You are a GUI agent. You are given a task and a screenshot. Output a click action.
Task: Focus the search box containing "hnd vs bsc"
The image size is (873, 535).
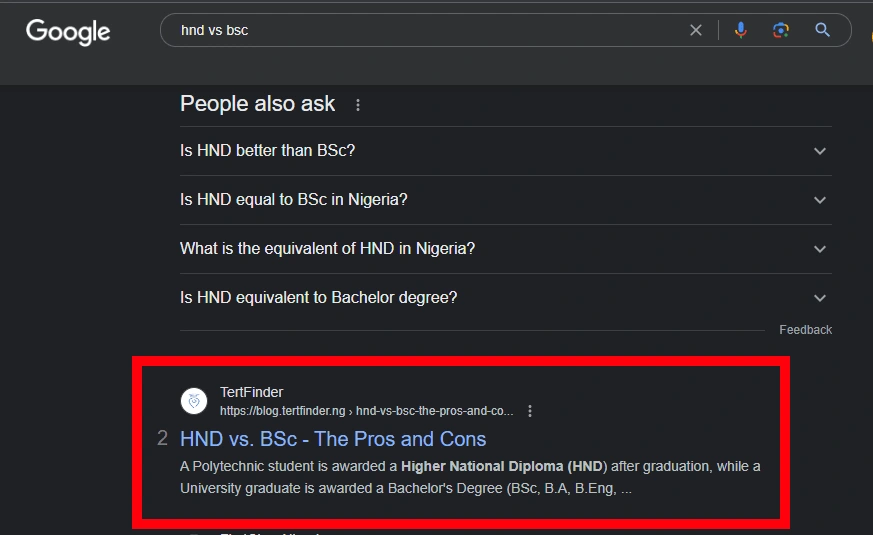(x=420, y=31)
